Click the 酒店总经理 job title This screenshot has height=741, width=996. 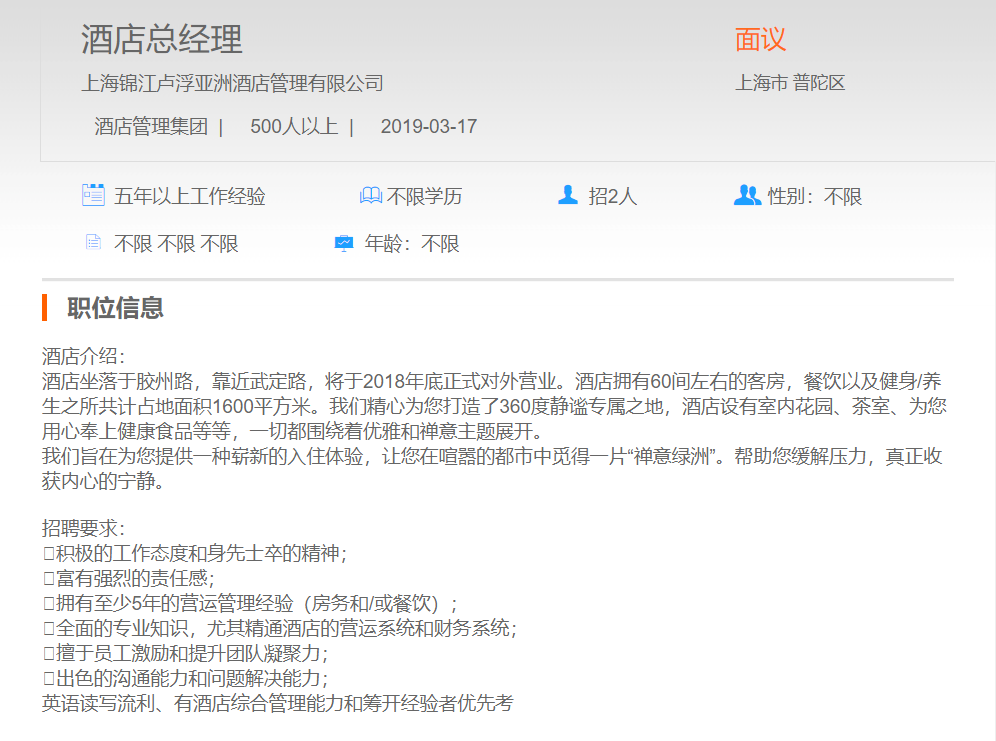pyautogui.click(x=162, y=40)
